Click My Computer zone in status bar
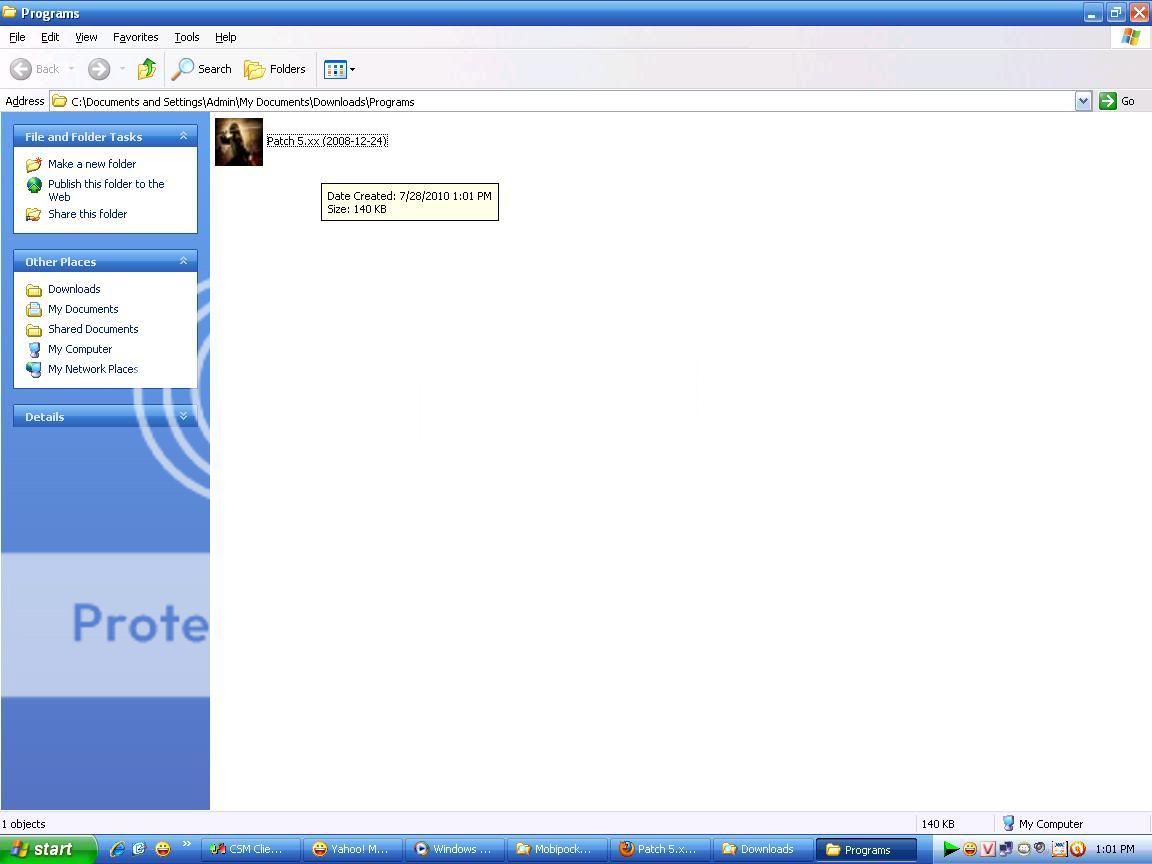The height and width of the screenshot is (864, 1152). [1043, 824]
